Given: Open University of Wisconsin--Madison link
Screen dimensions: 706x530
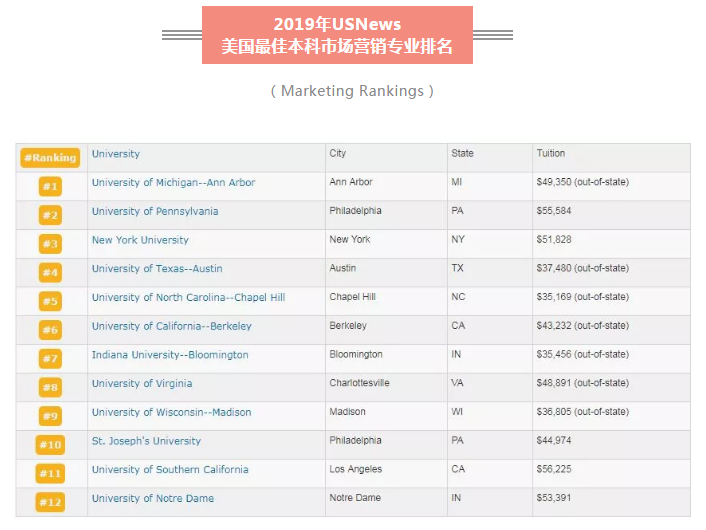Looking at the screenshot, I should pyautogui.click(x=172, y=412).
